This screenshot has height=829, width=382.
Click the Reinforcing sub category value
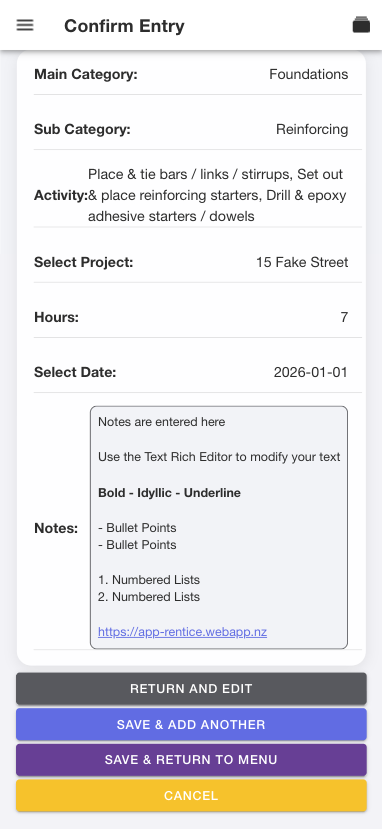point(312,130)
